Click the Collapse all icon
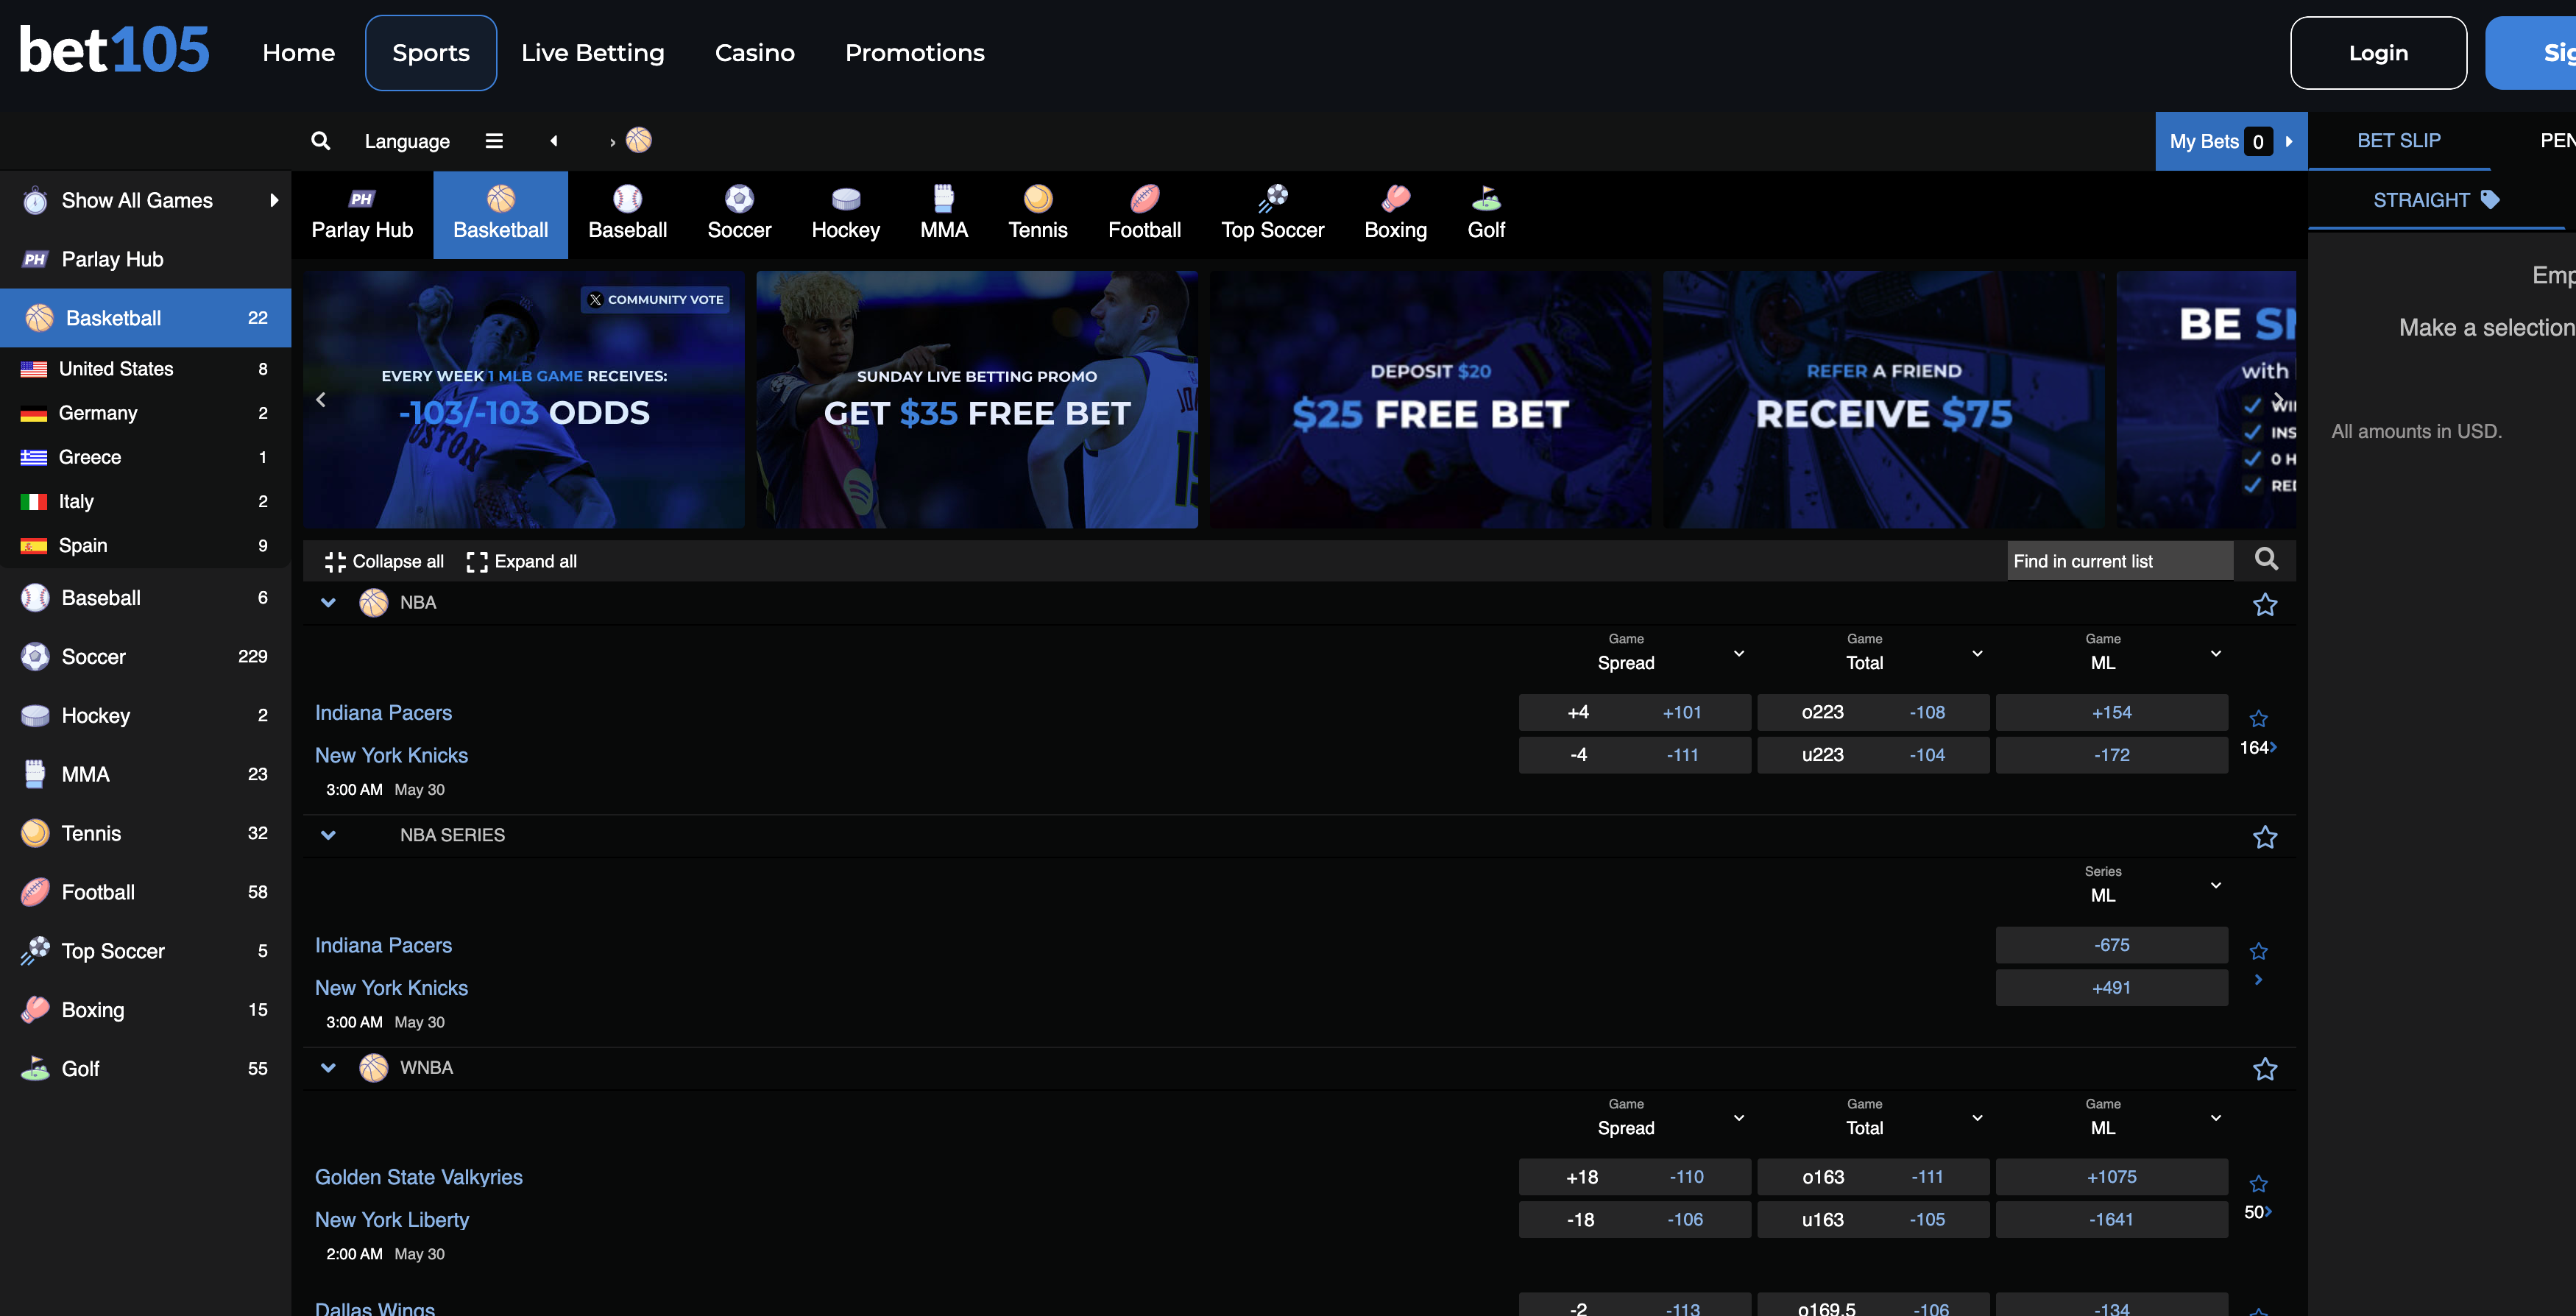2576x1316 pixels. click(335, 562)
